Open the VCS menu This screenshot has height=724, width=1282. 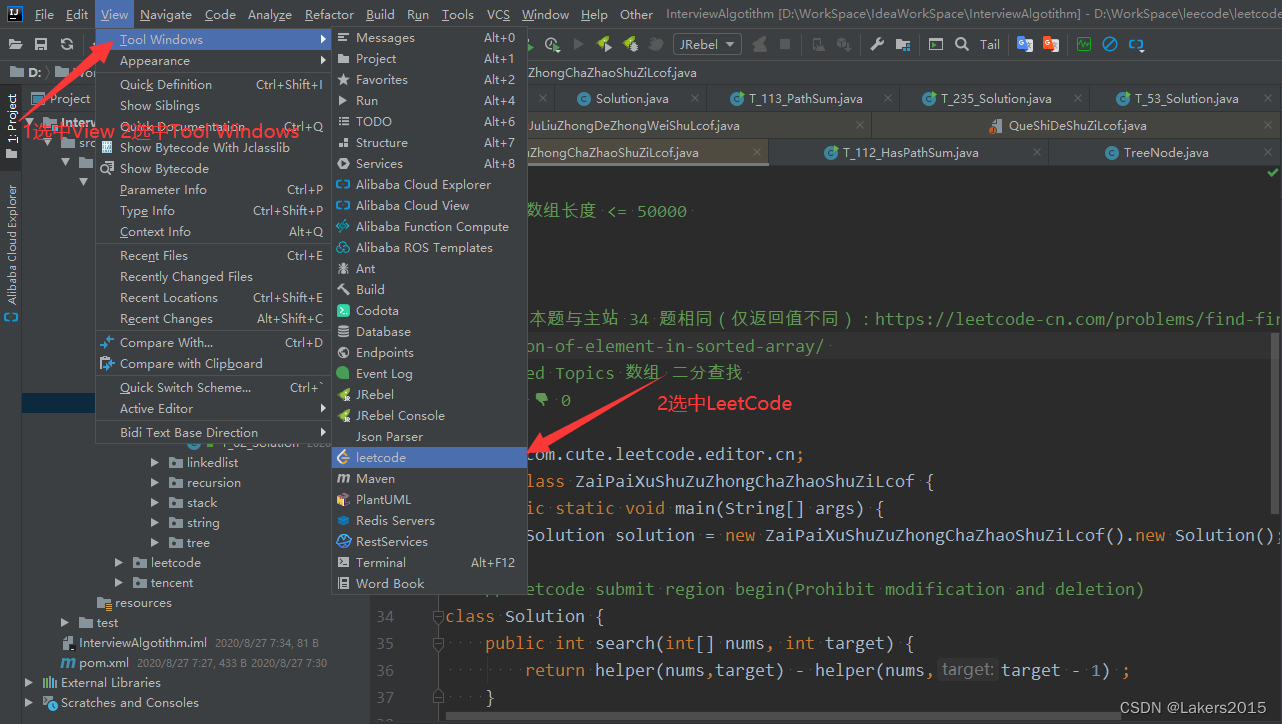pyautogui.click(x=498, y=14)
